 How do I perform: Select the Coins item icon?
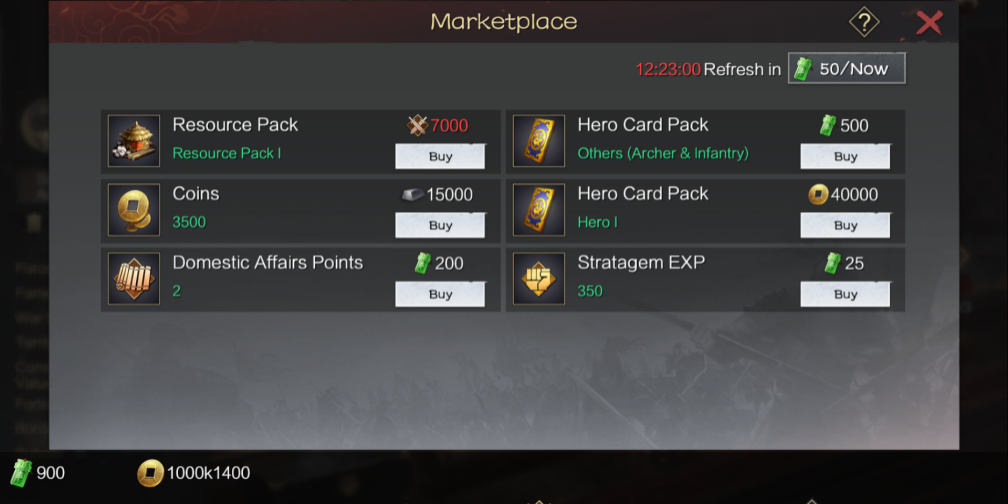pos(134,210)
